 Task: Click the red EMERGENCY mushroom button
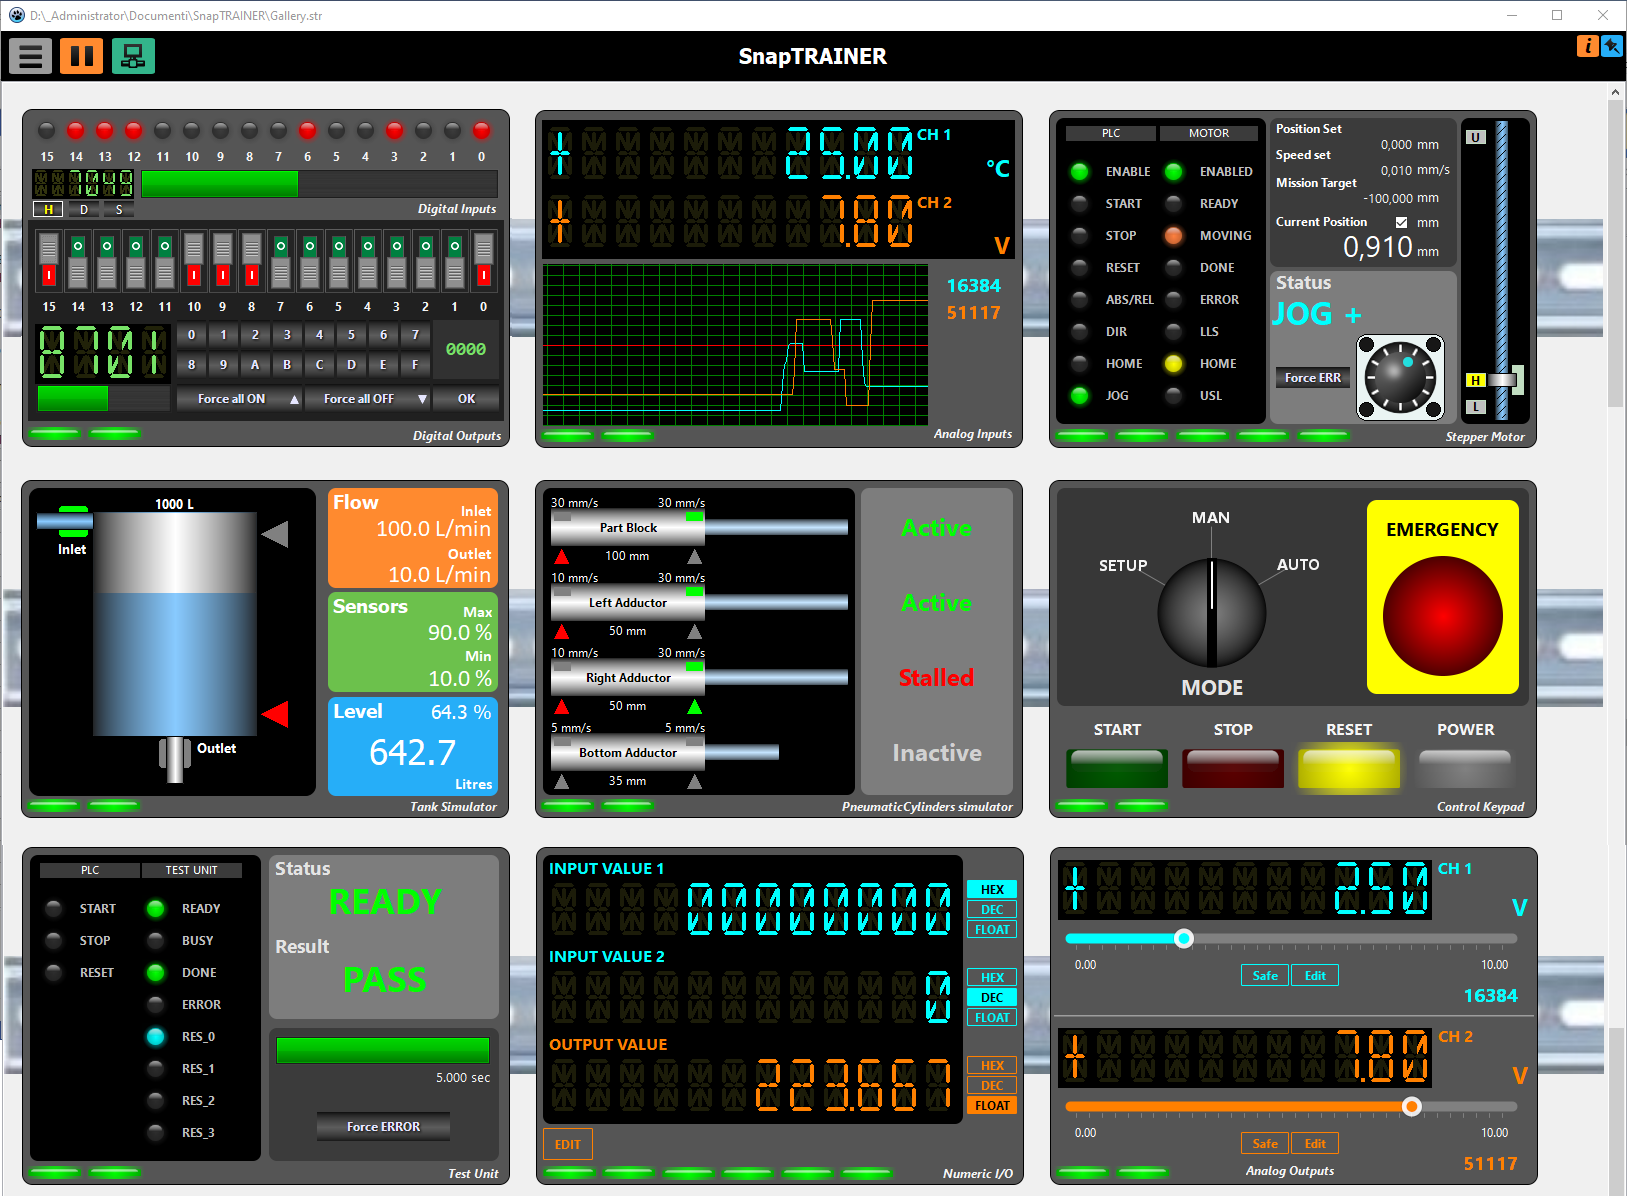1442,616
